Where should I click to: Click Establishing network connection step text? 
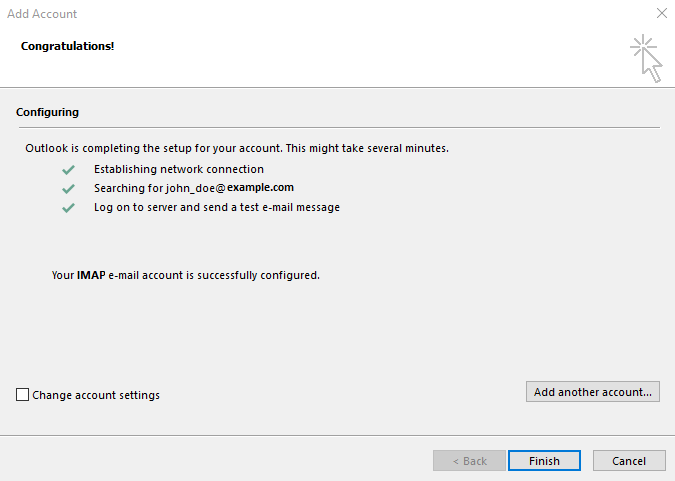coord(179,169)
